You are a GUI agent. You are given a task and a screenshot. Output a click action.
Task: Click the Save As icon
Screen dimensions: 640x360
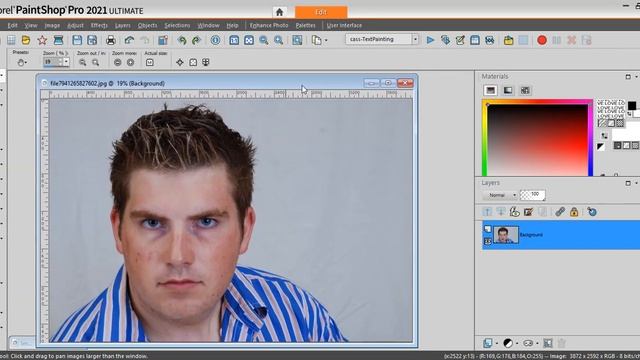pyautogui.click(x=92, y=40)
